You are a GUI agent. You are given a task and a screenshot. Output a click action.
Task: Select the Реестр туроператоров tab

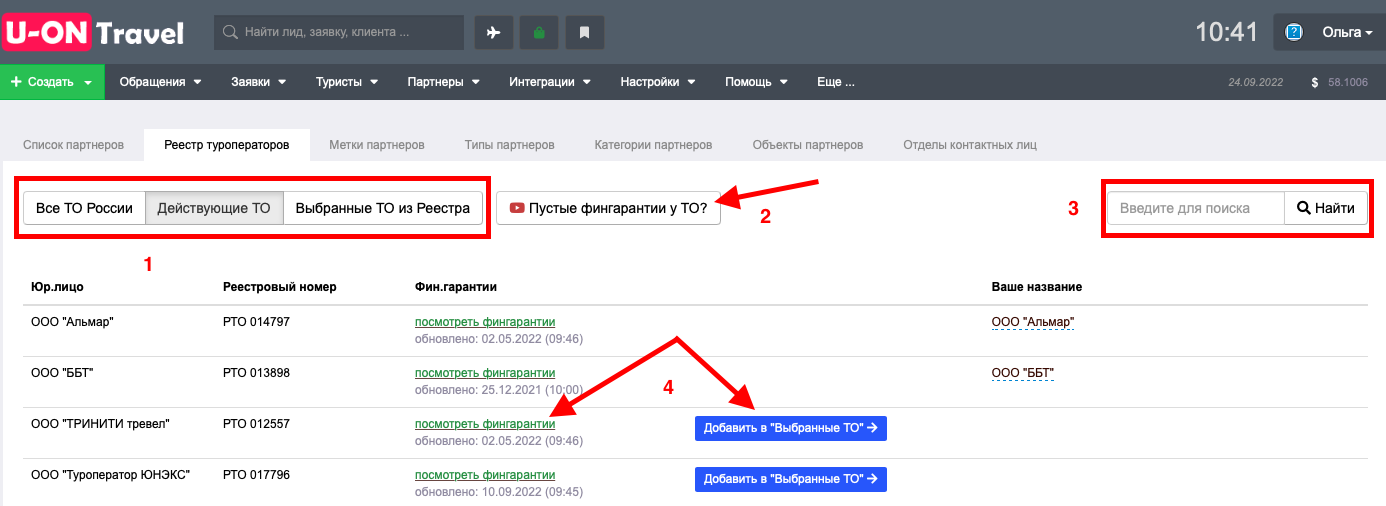(x=226, y=145)
